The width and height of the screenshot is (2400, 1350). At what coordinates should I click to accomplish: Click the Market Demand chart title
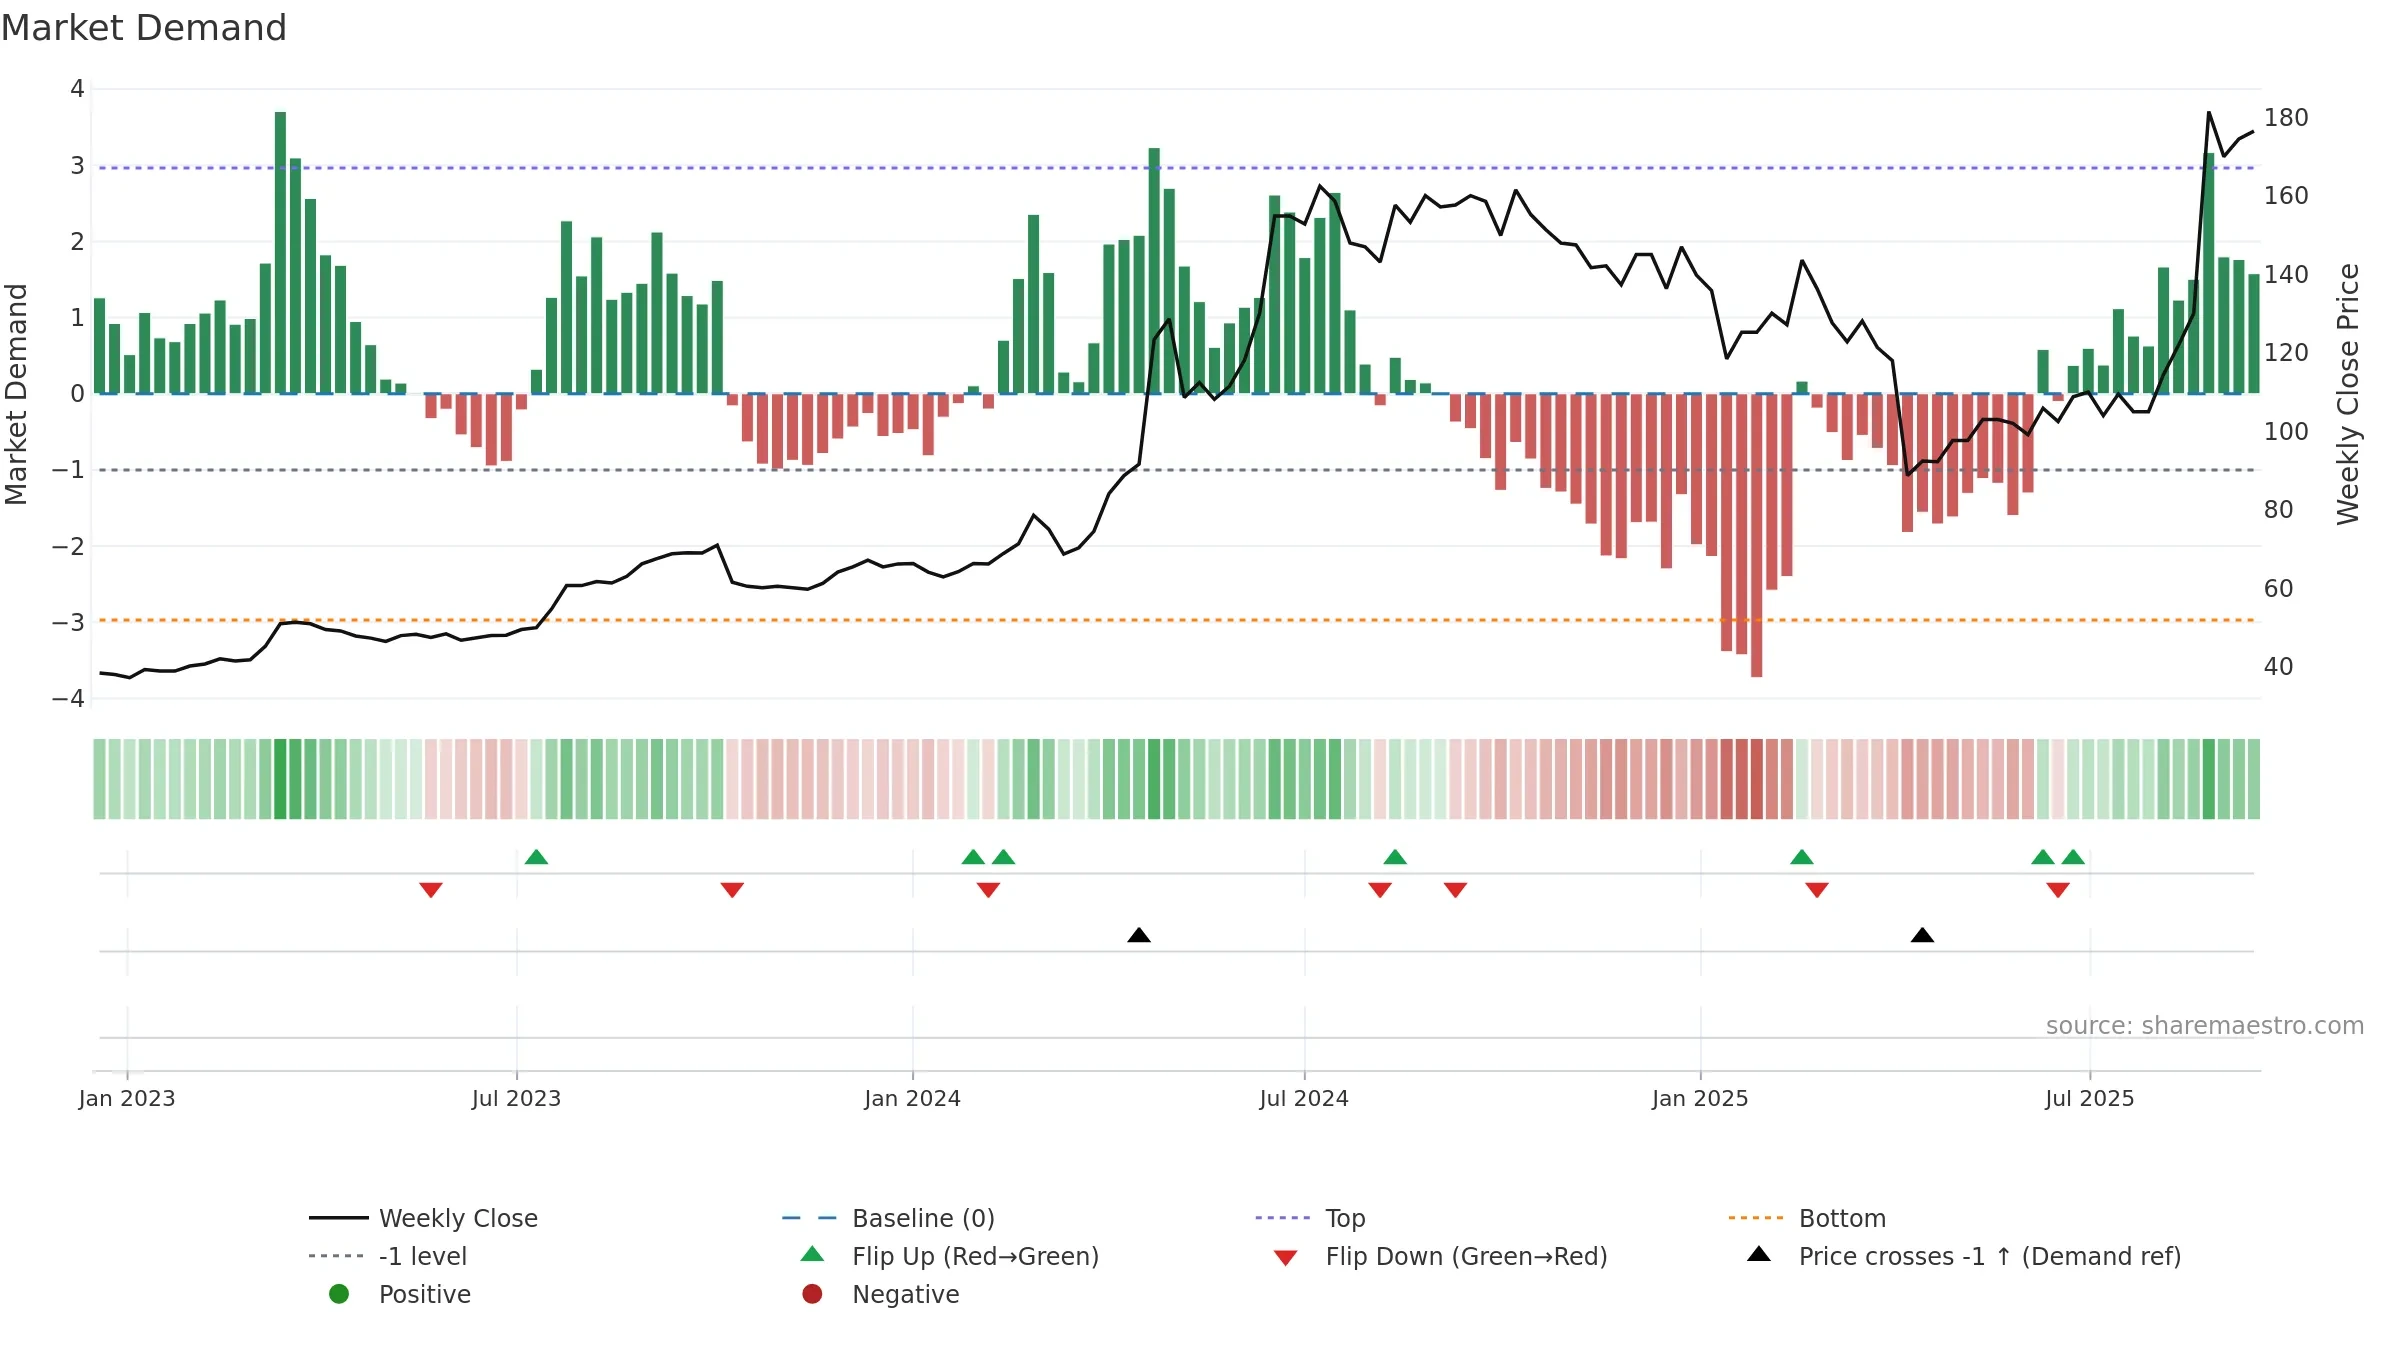click(x=144, y=28)
